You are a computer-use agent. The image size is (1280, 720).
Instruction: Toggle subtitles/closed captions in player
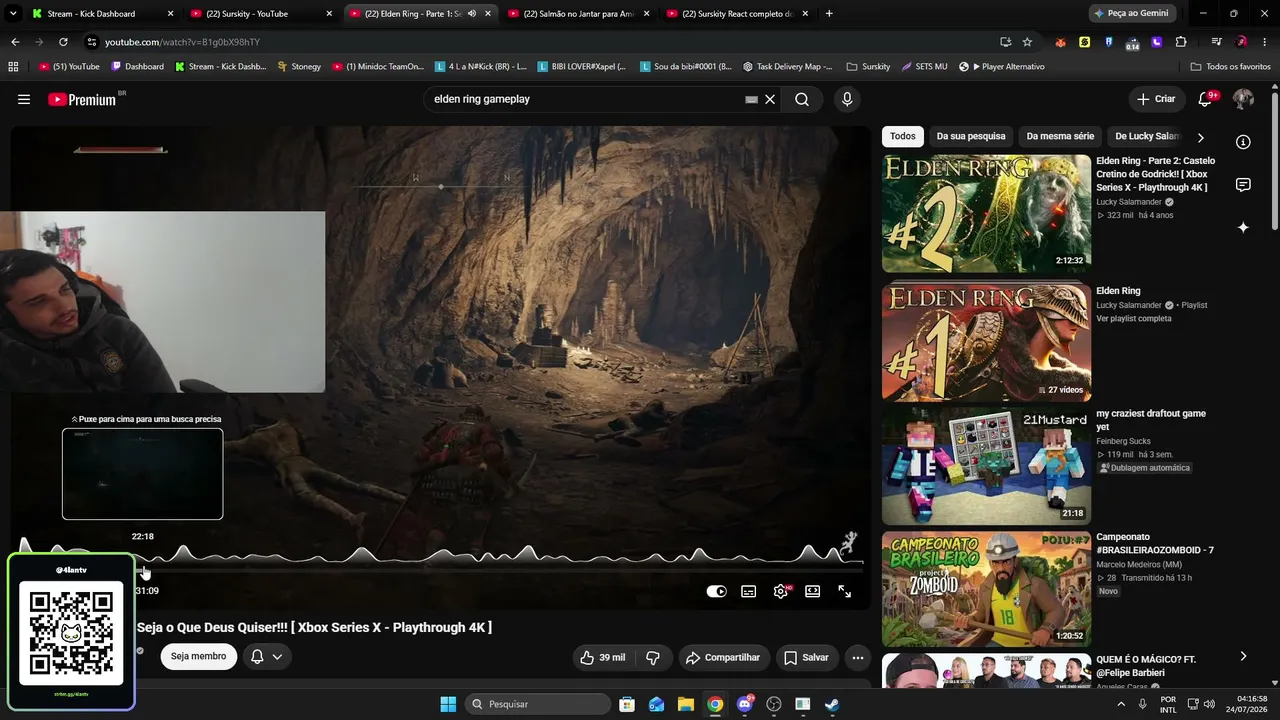coord(749,591)
